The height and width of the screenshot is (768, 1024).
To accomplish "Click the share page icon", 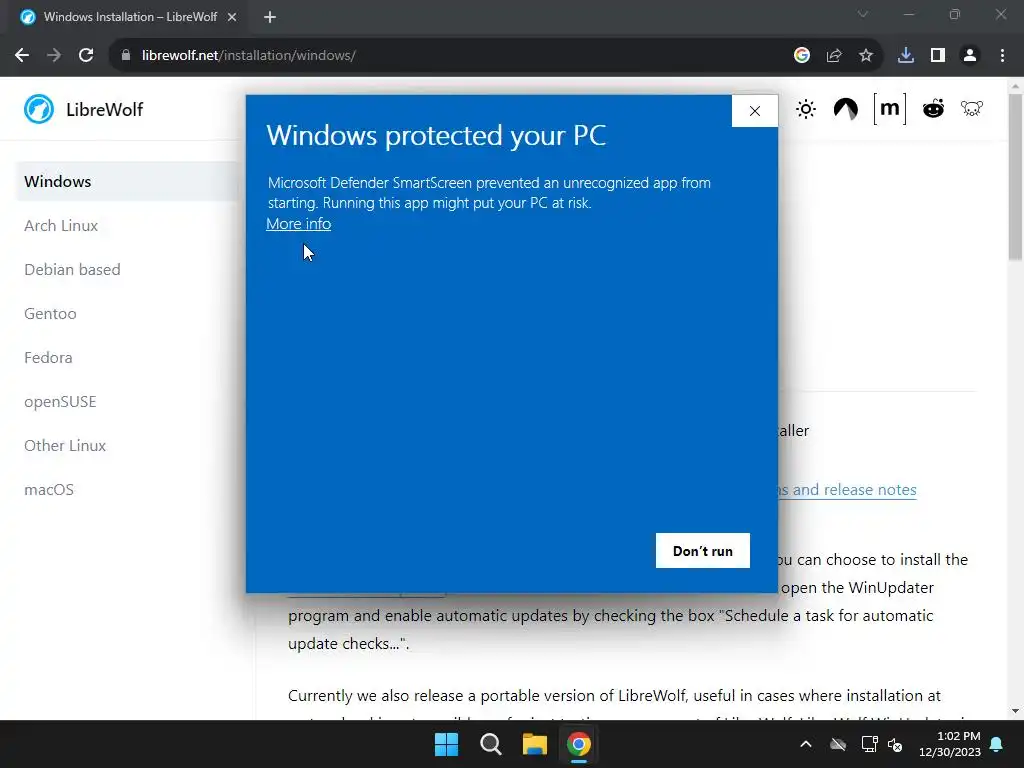I will click(x=834, y=56).
